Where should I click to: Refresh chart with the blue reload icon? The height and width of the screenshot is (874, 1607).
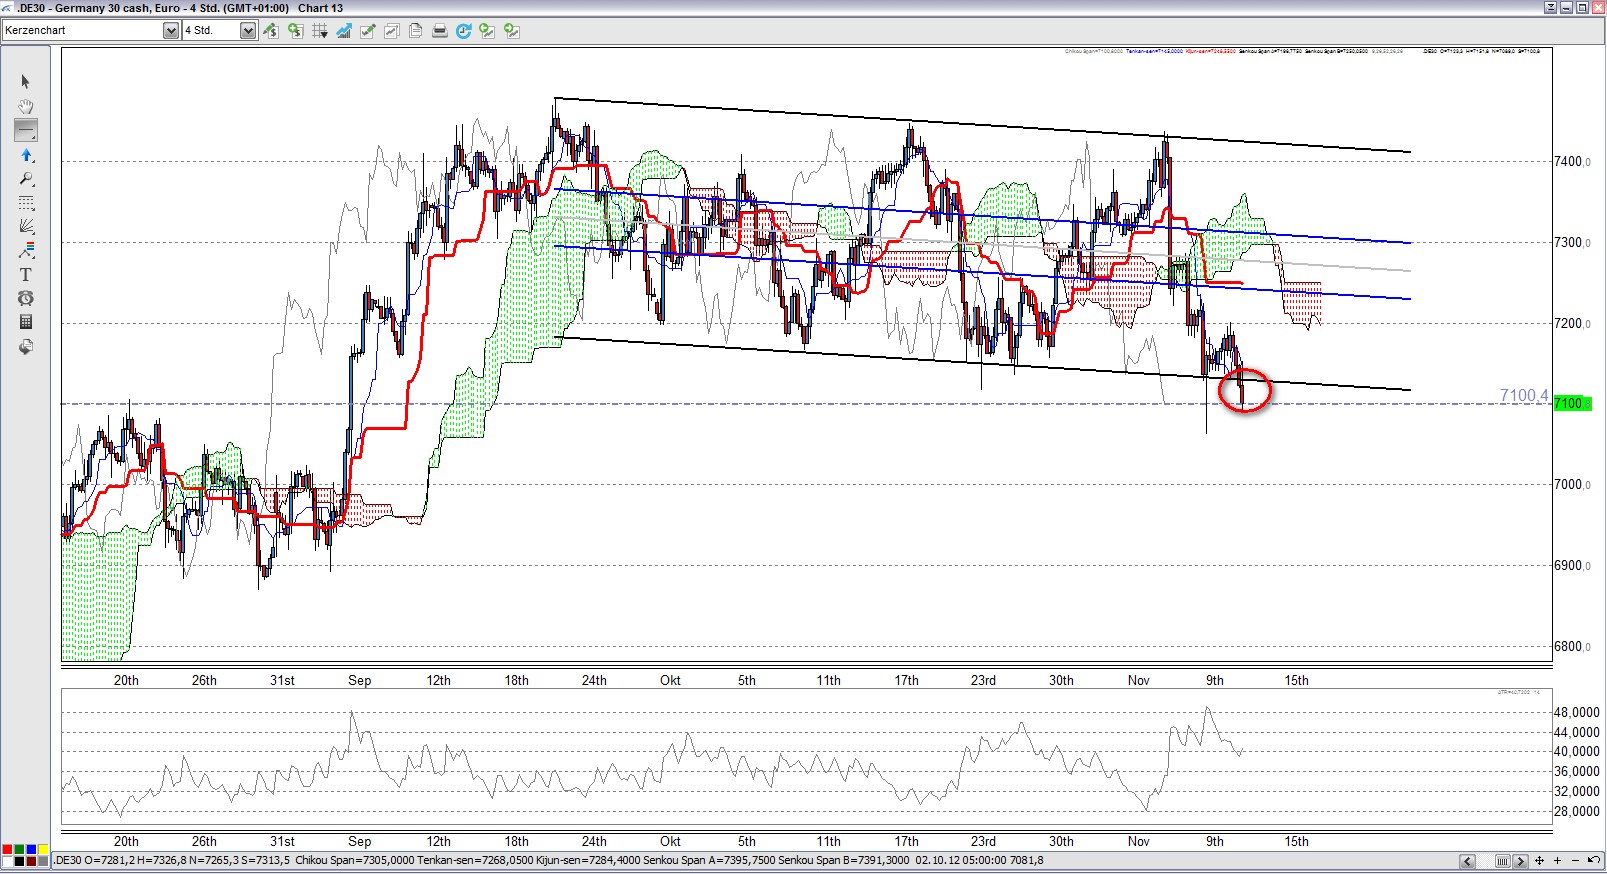point(463,31)
